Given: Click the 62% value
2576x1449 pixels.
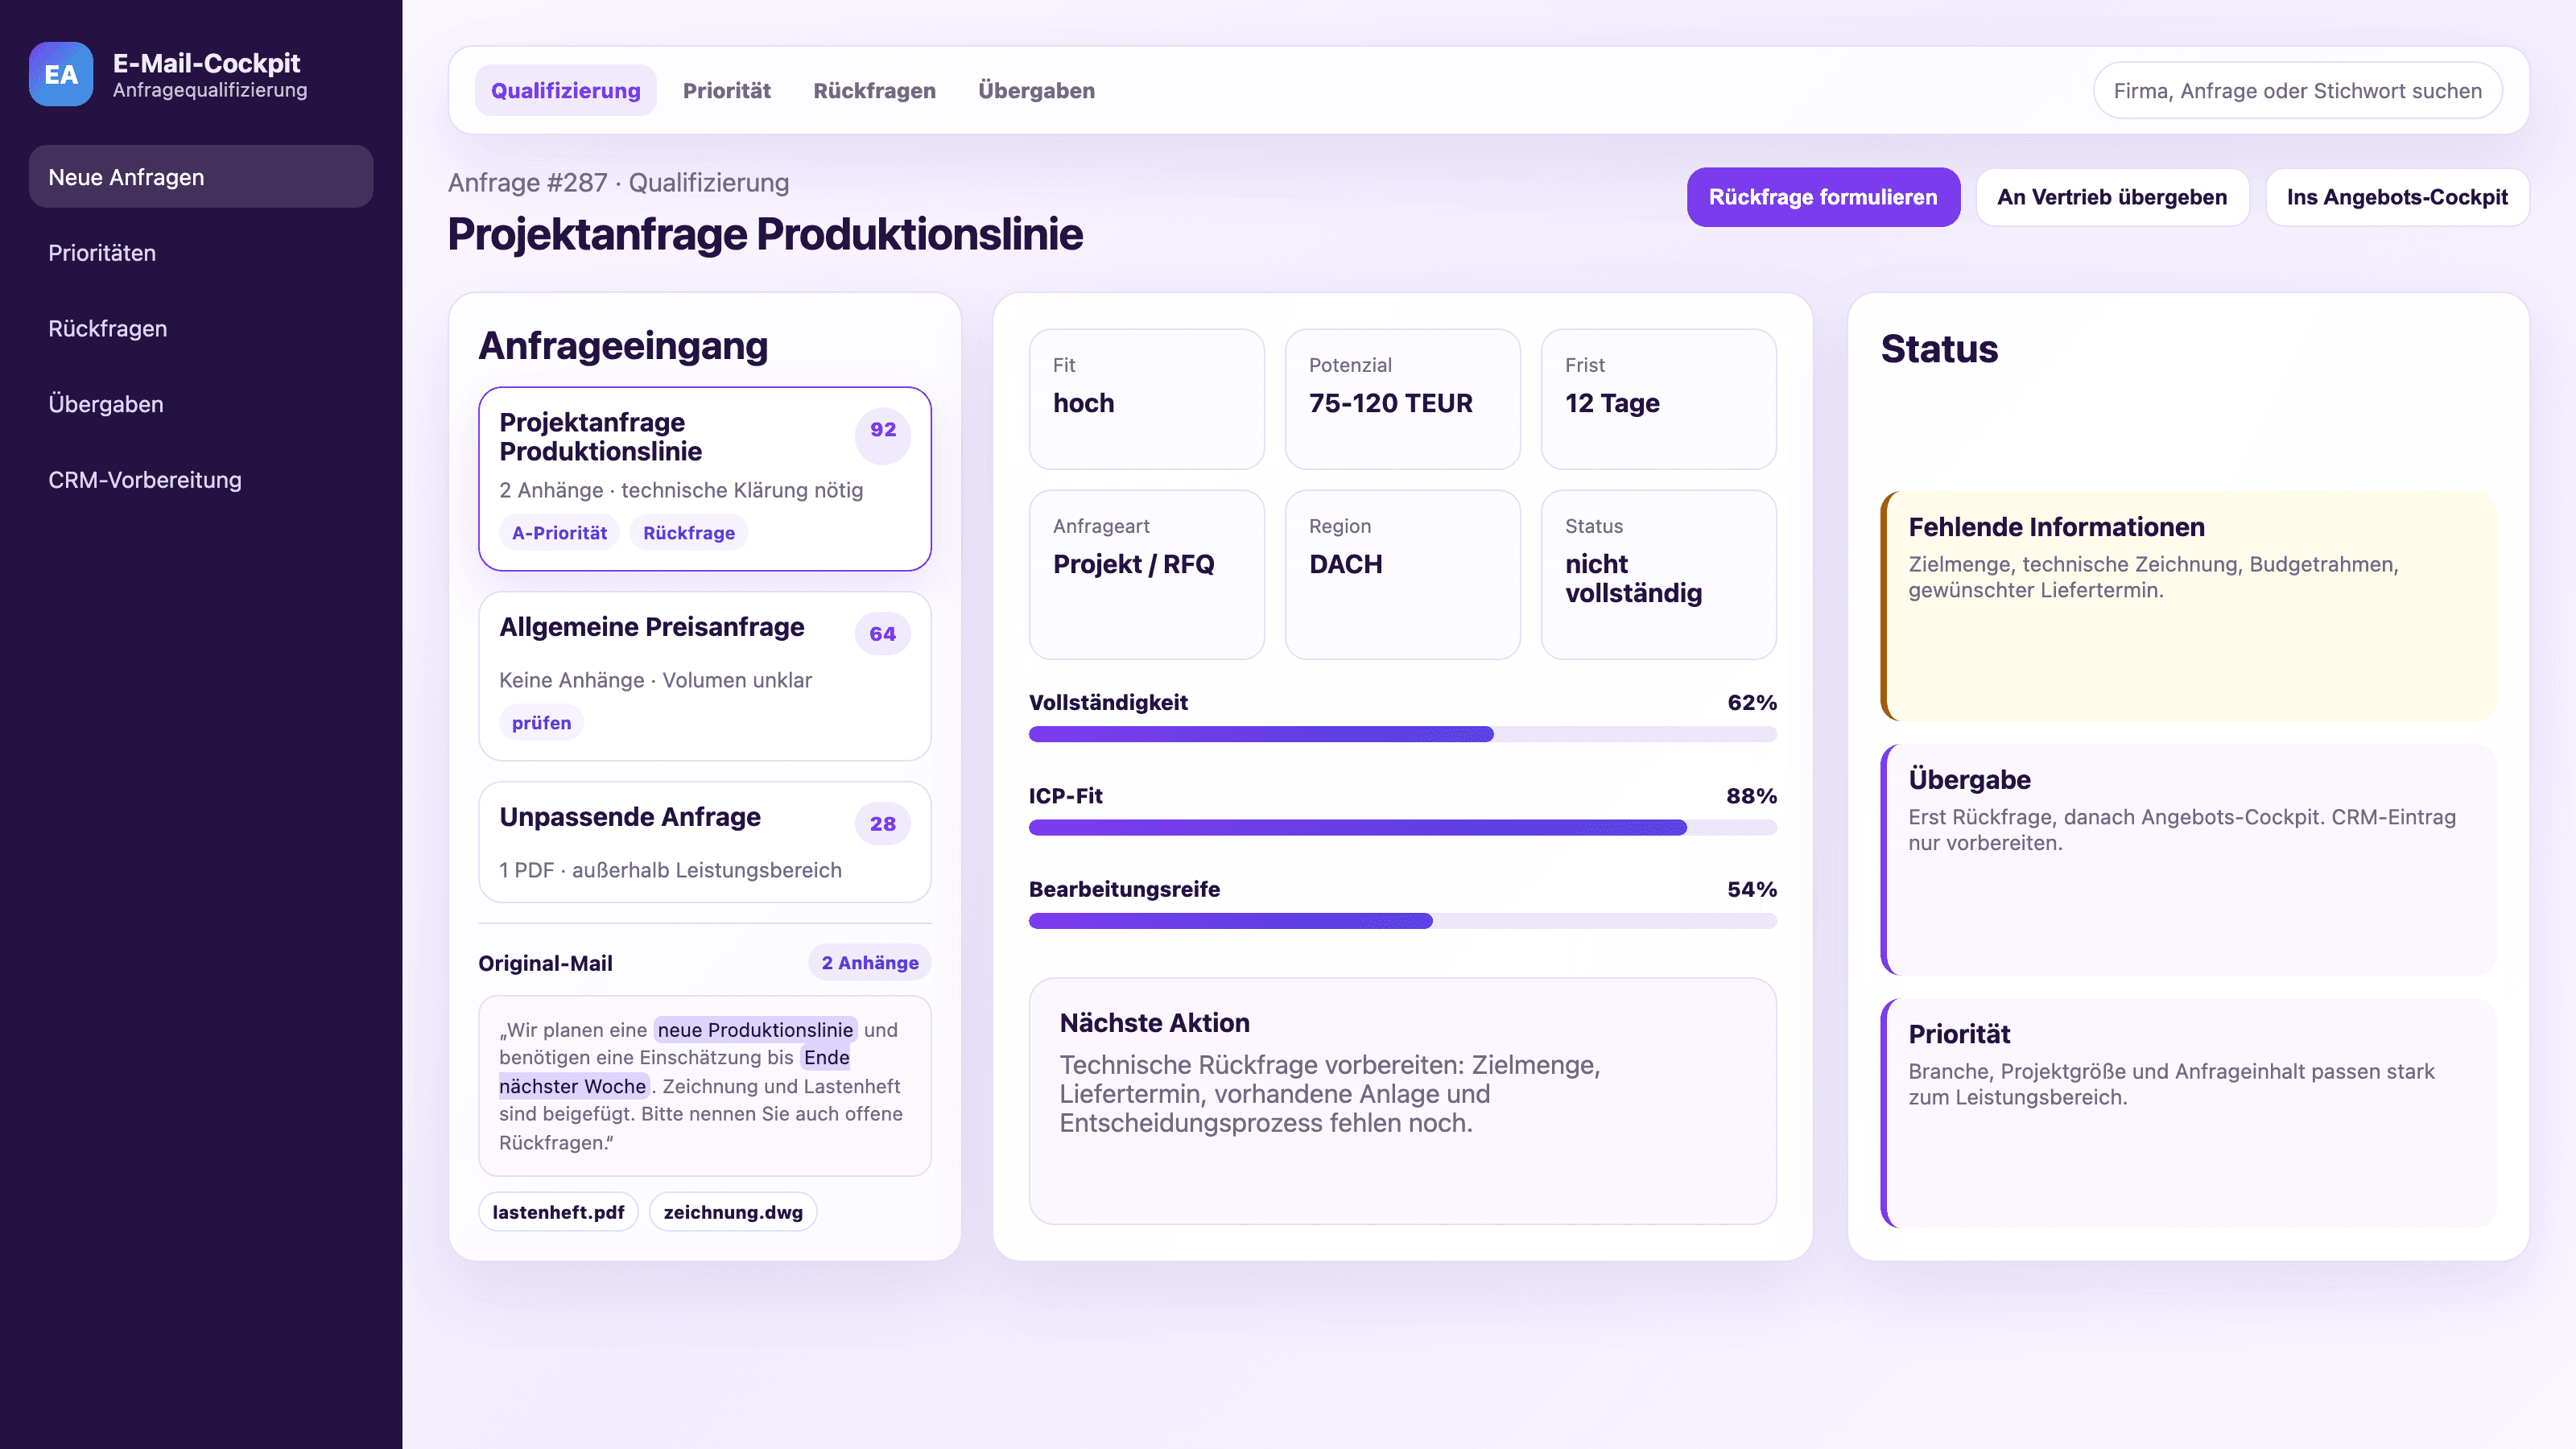Looking at the screenshot, I should tap(1752, 703).
